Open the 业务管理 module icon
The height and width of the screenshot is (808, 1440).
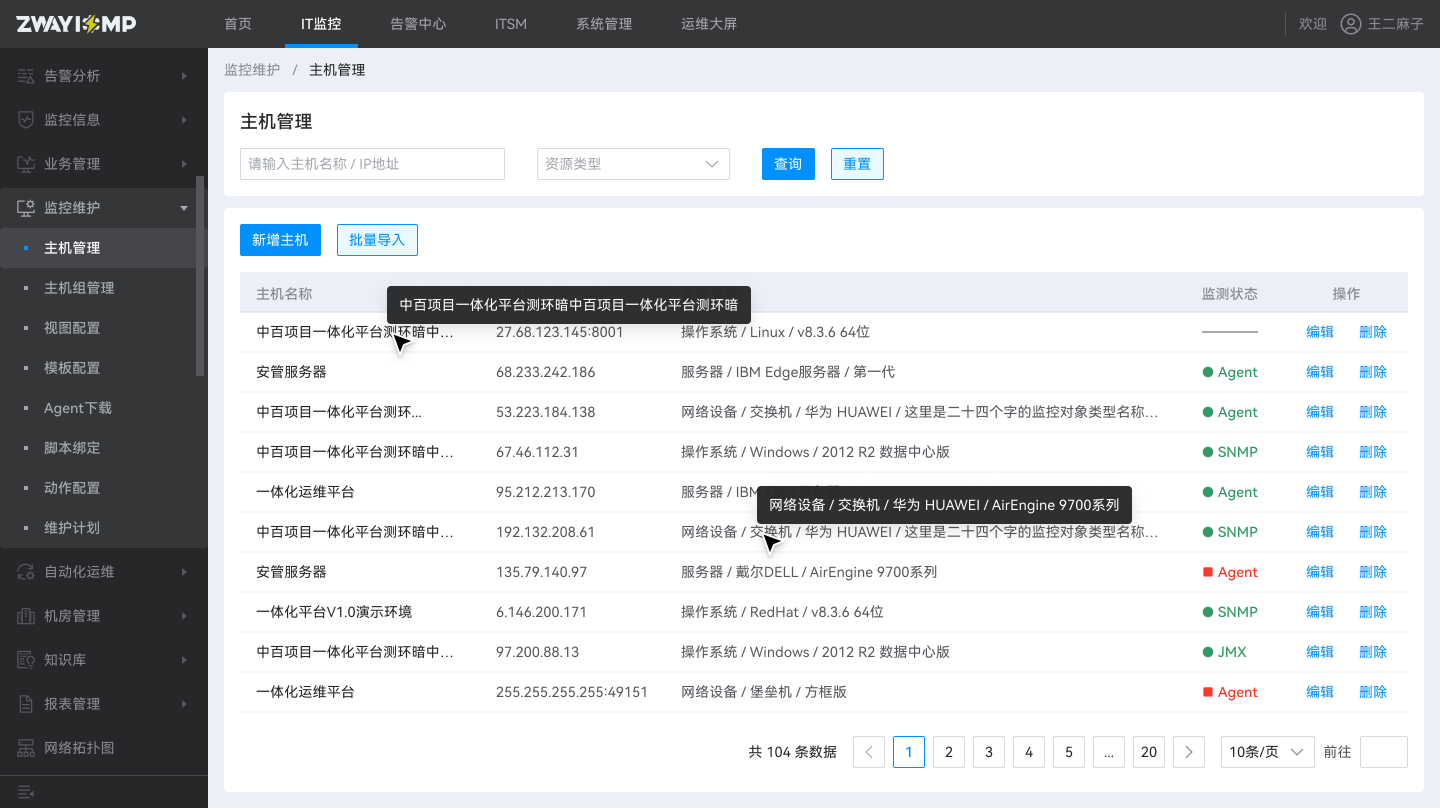pyautogui.click(x=26, y=163)
